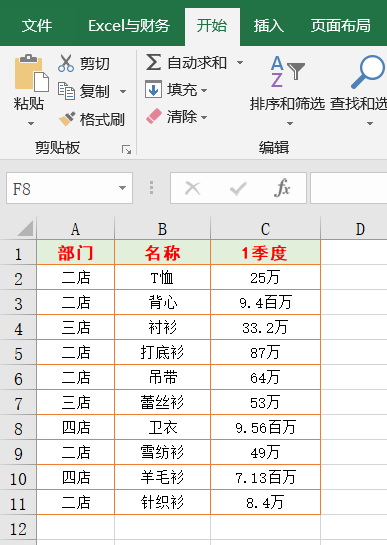Image resolution: width=387 pixels, height=545 pixels.
Task: Expand the Find and Select dropdown arrow
Action: 370,123
